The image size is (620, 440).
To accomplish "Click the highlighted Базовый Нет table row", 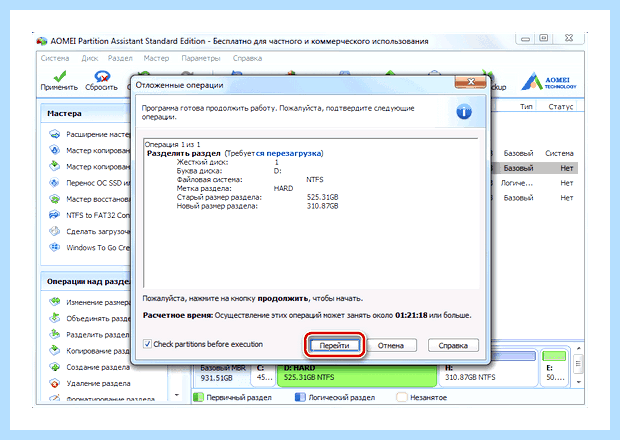I will (535, 168).
